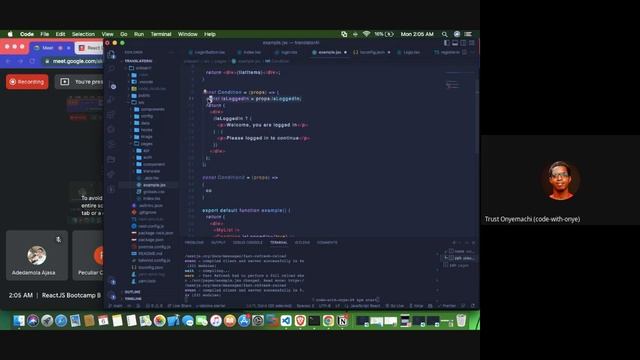This screenshot has width=640, height=360.
Task: Open App Store in the dock
Action: pos(244,321)
